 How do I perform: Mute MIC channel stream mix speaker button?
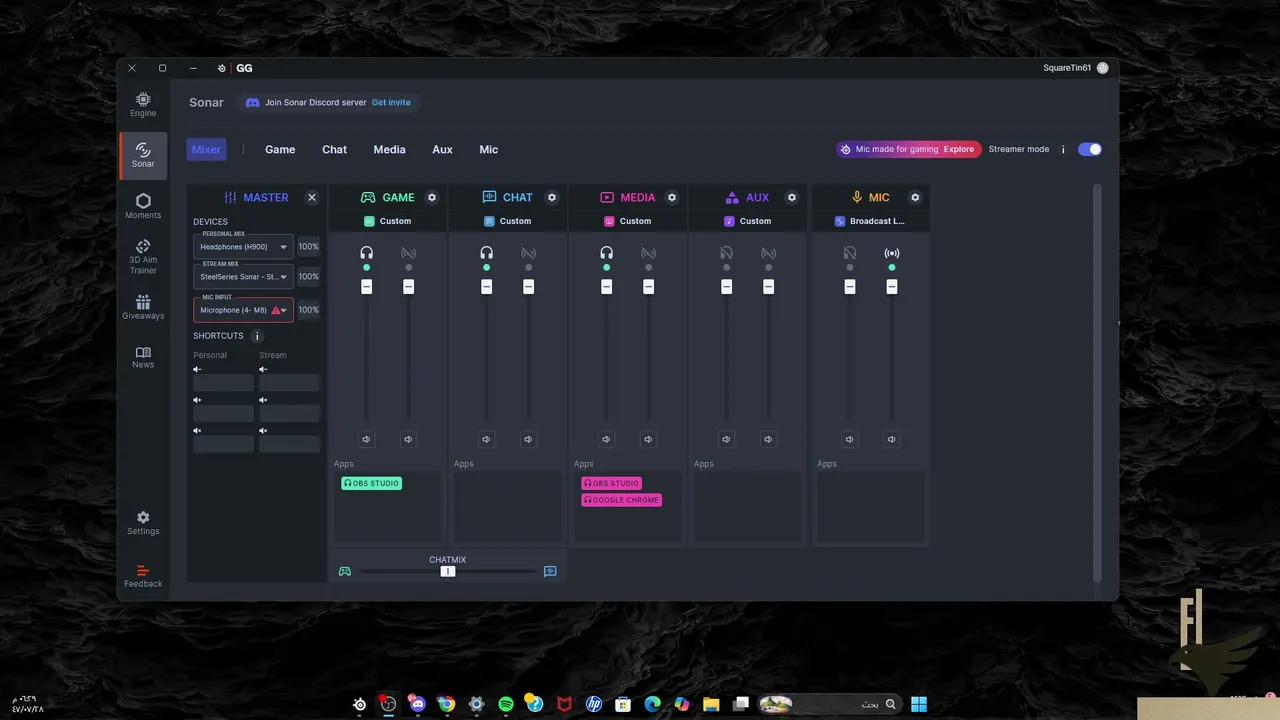891,439
